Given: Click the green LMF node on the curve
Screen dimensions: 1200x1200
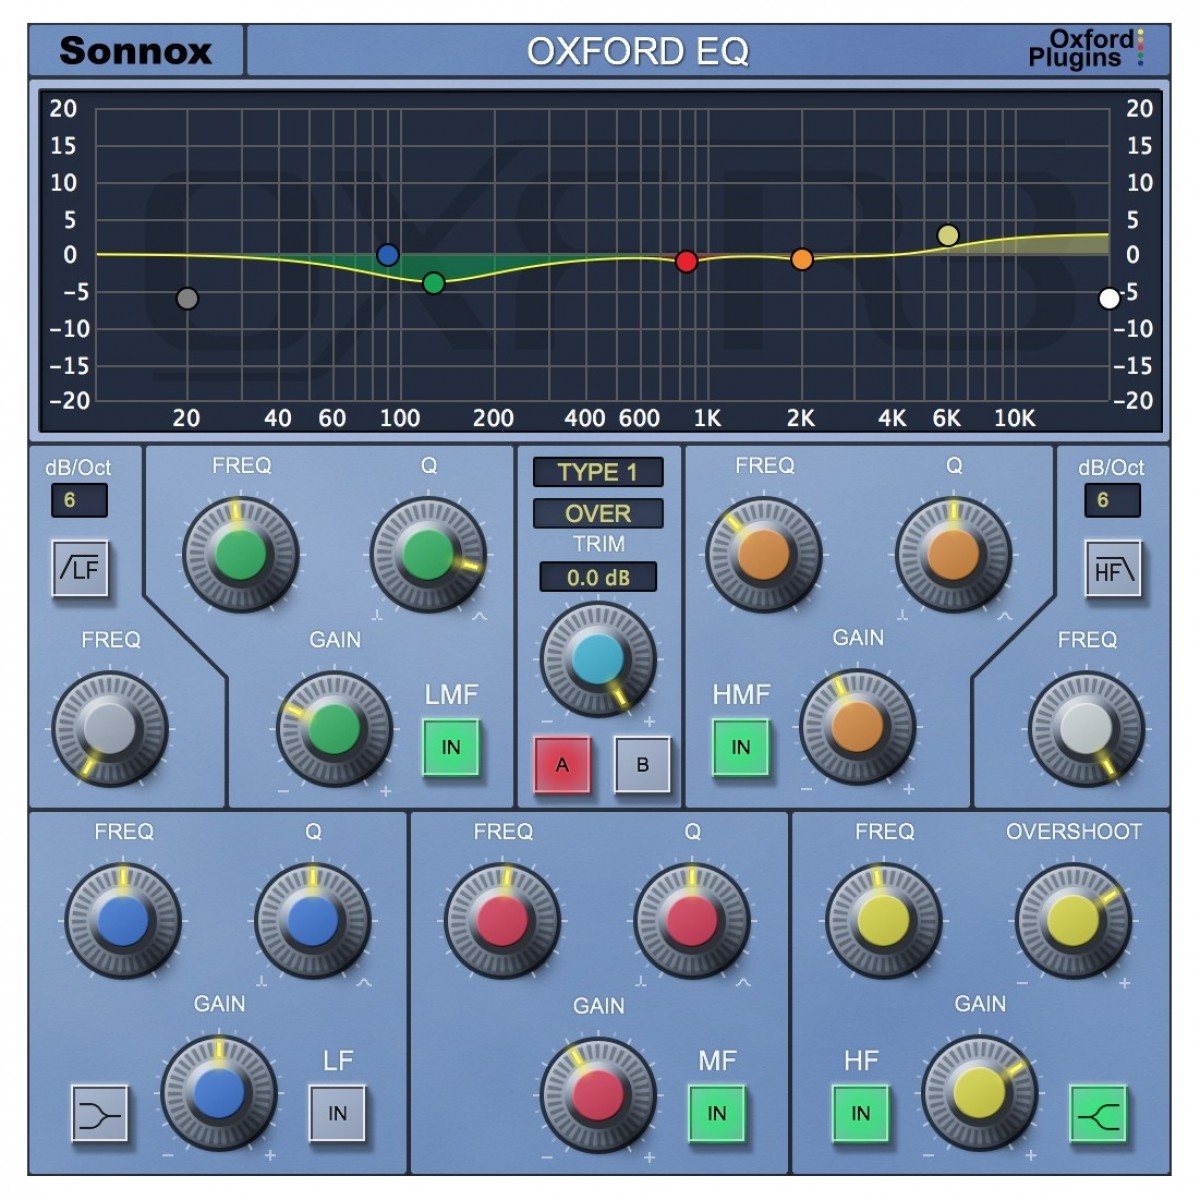Looking at the screenshot, I should [x=433, y=282].
